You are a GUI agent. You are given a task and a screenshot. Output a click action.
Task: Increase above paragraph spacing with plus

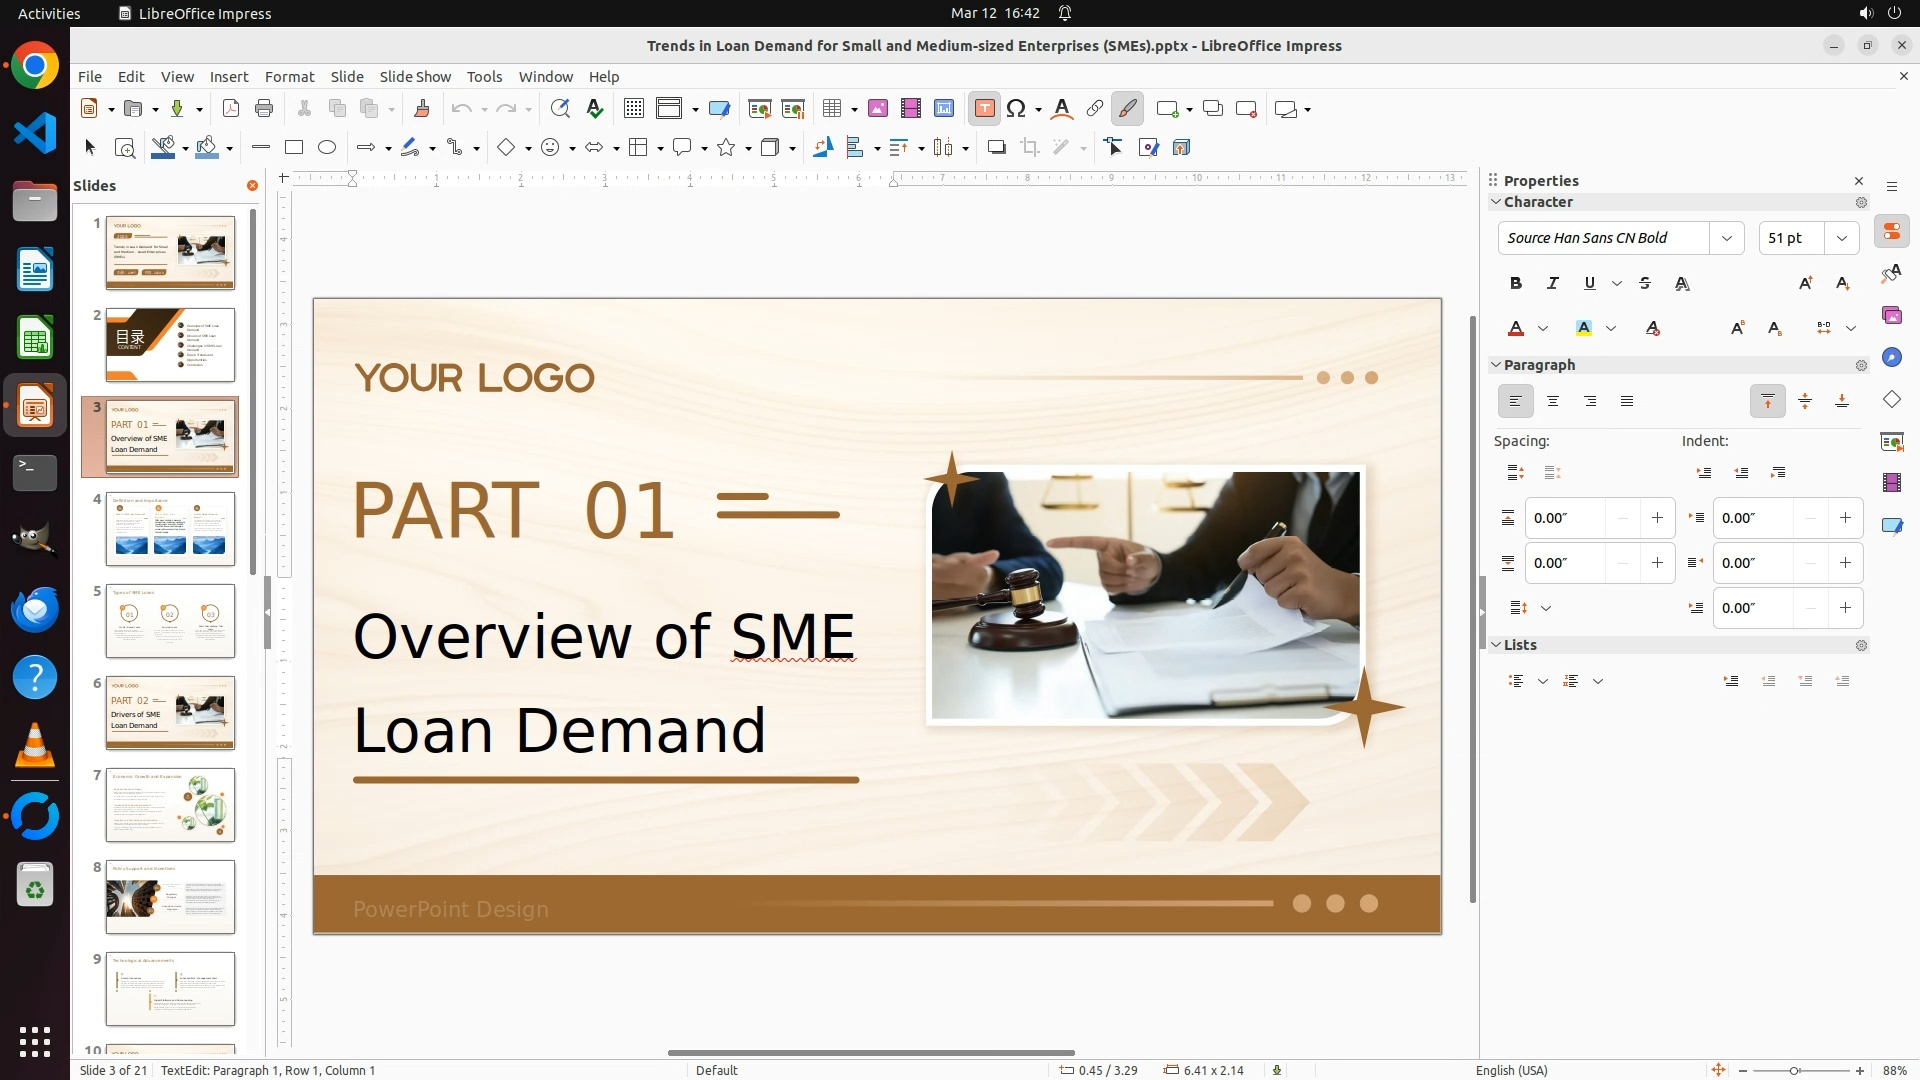(x=1657, y=518)
